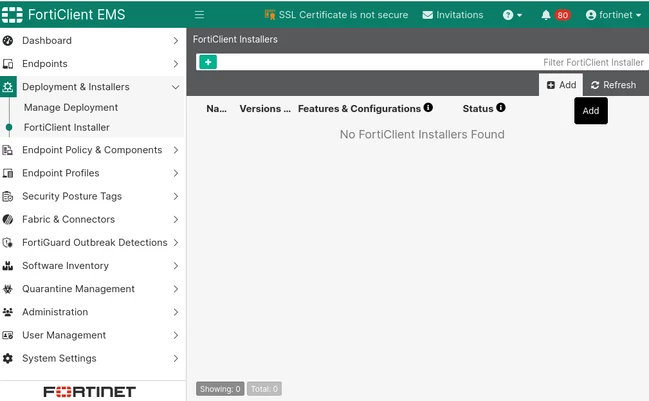Click the Fabric & Connectors icon
Screen dimensions: 649x401
8,219
